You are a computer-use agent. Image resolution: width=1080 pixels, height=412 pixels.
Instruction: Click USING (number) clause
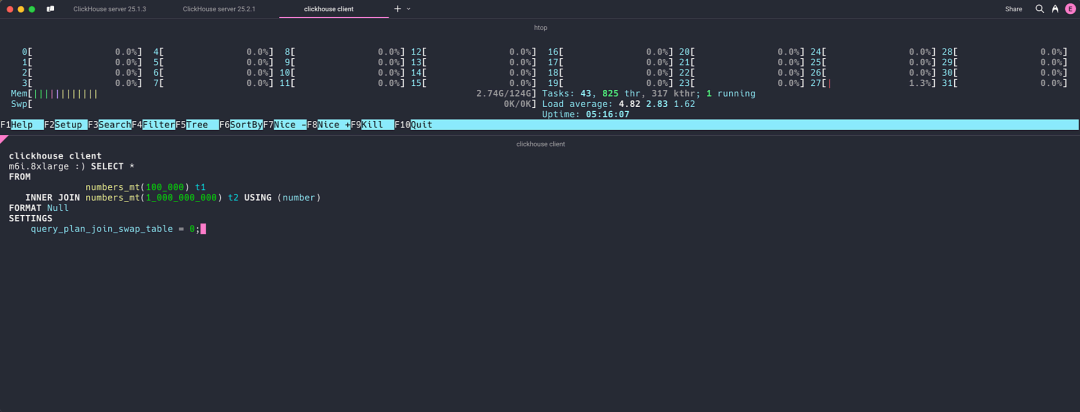pyautogui.click(x=282, y=198)
